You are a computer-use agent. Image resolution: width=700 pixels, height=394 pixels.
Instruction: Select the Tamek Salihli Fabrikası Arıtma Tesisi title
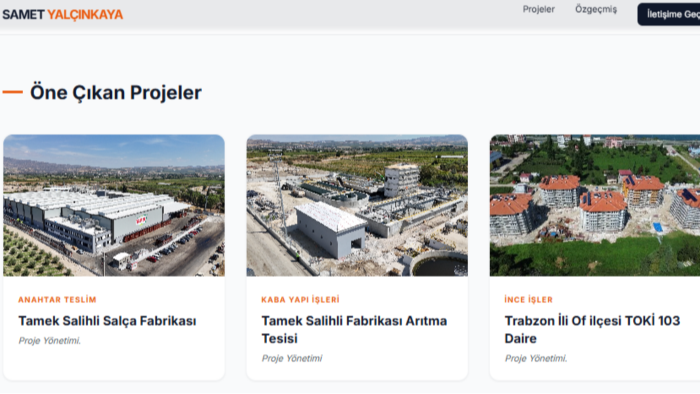tap(354, 329)
